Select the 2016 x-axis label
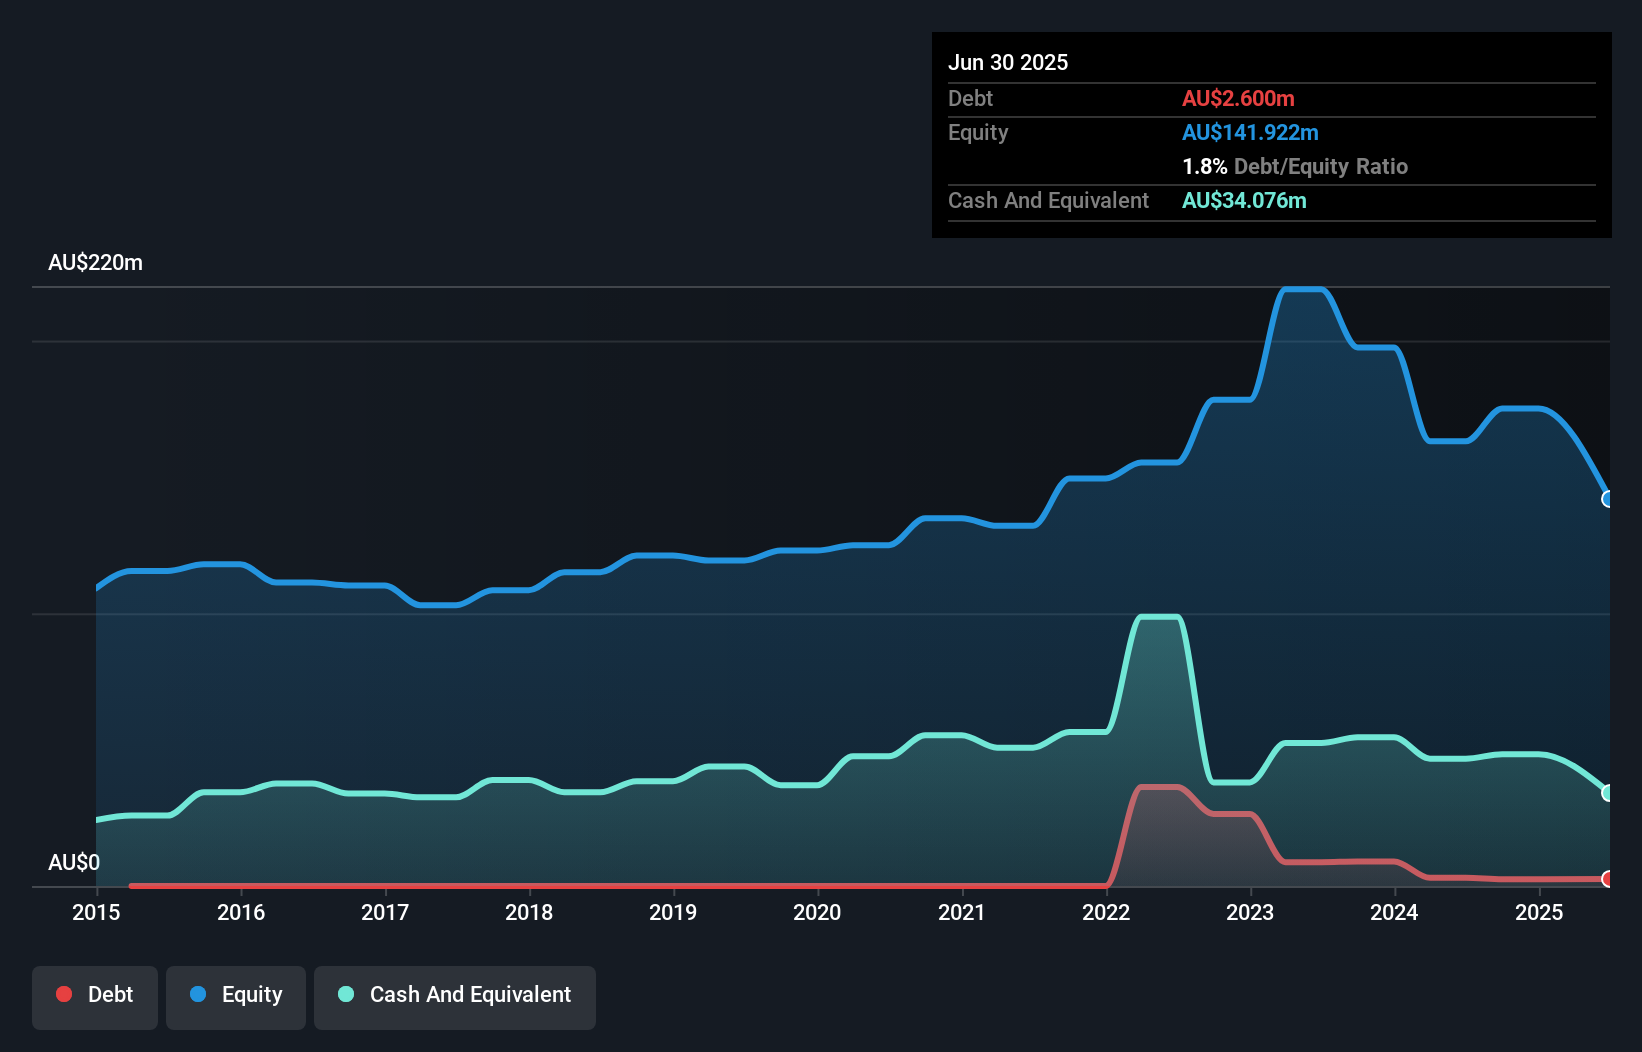Image resolution: width=1642 pixels, height=1052 pixels. 241,912
